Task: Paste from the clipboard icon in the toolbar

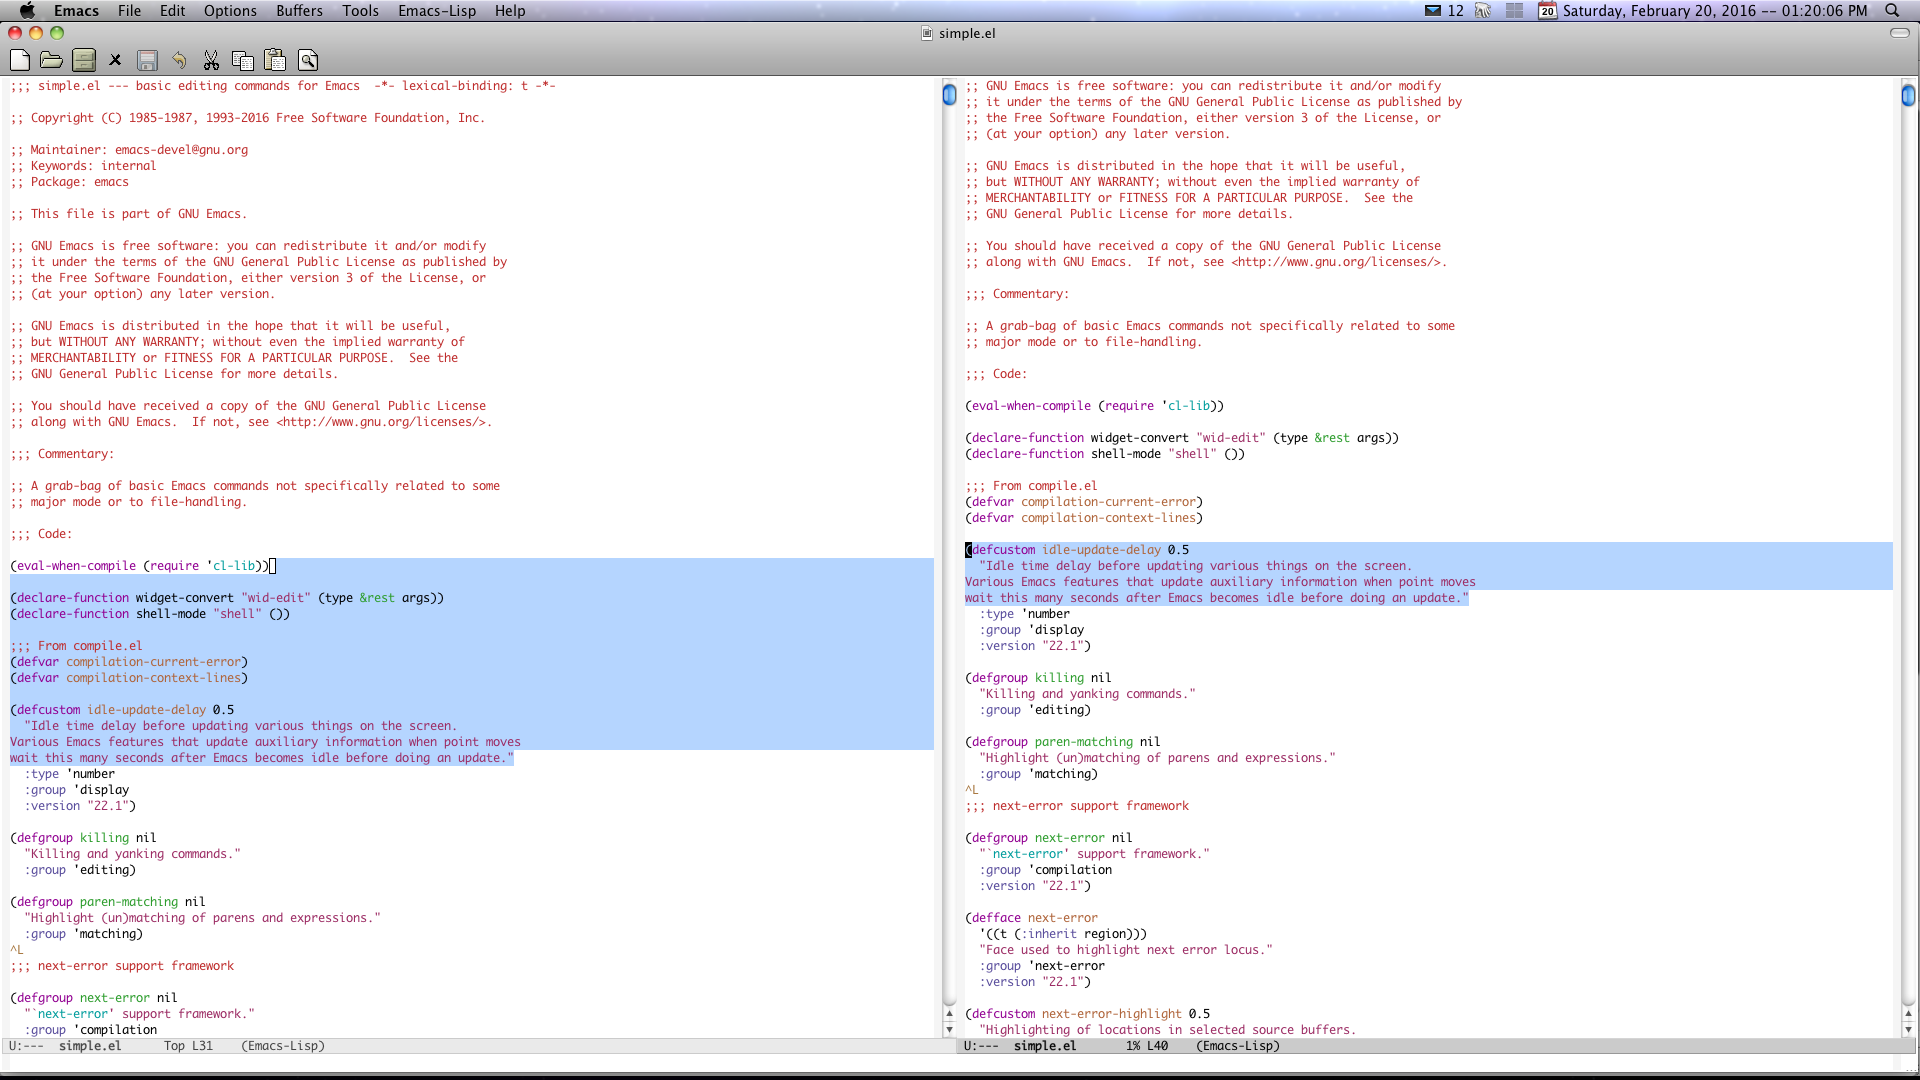Action: tap(275, 60)
